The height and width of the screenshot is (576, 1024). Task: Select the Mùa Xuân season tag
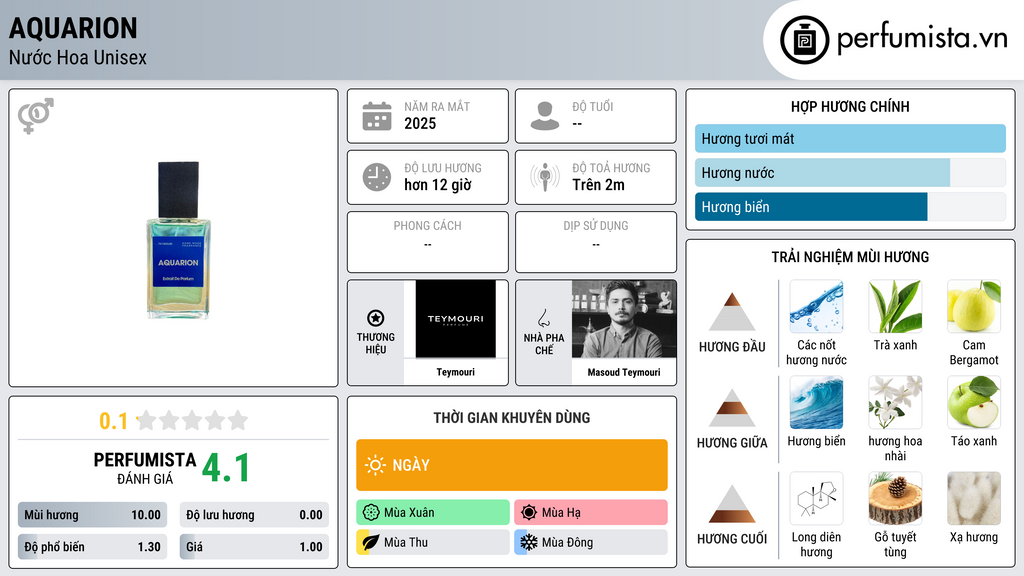[x=433, y=512]
